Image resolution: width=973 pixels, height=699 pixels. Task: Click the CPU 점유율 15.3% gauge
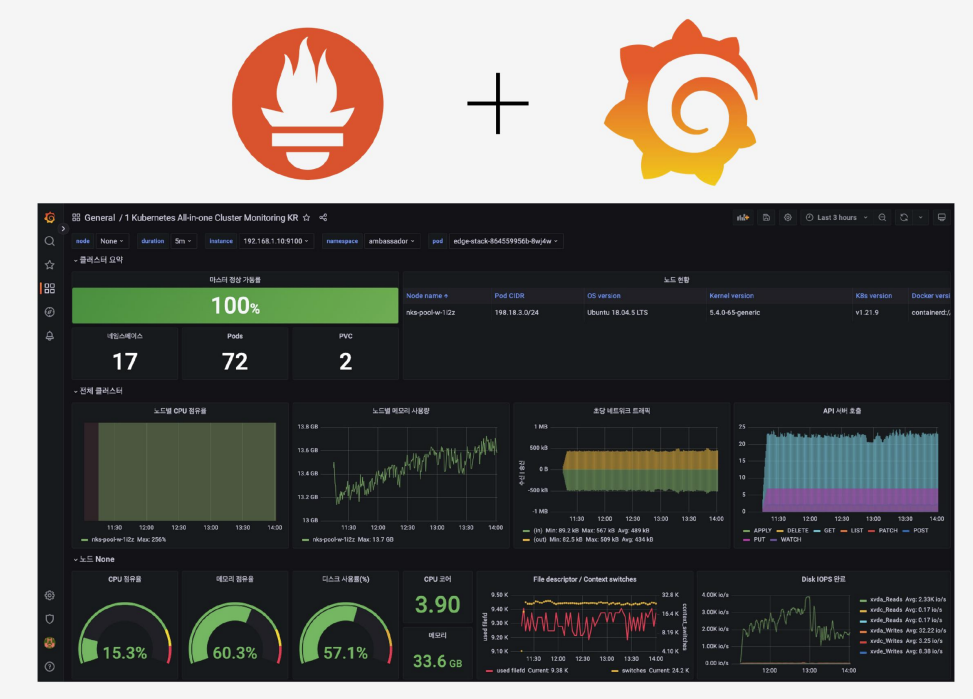click(125, 632)
